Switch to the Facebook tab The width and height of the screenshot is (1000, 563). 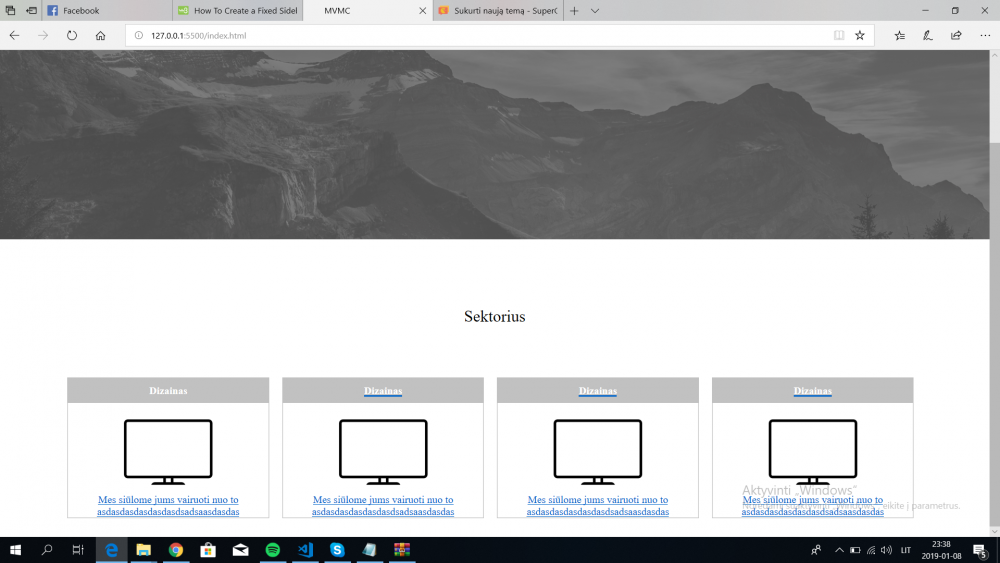(107, 11)
